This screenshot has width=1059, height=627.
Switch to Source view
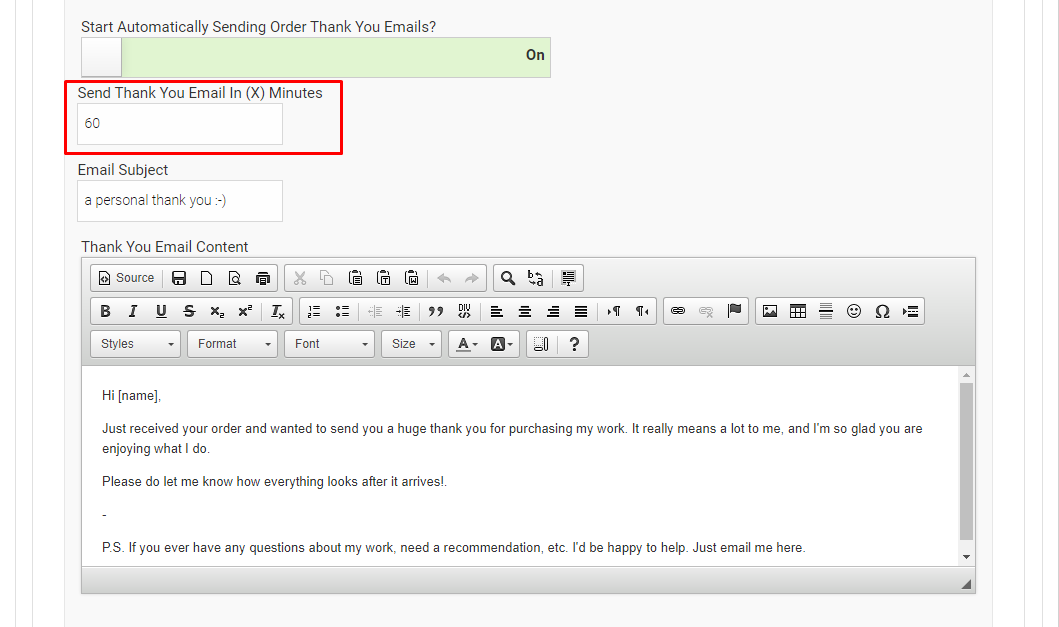125,278
